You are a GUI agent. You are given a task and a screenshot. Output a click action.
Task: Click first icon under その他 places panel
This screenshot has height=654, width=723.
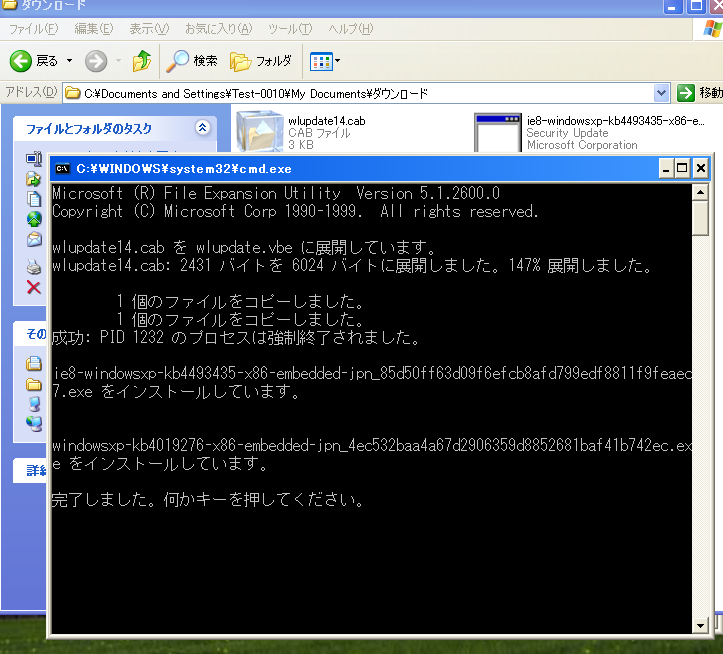[x=34, y=364]
